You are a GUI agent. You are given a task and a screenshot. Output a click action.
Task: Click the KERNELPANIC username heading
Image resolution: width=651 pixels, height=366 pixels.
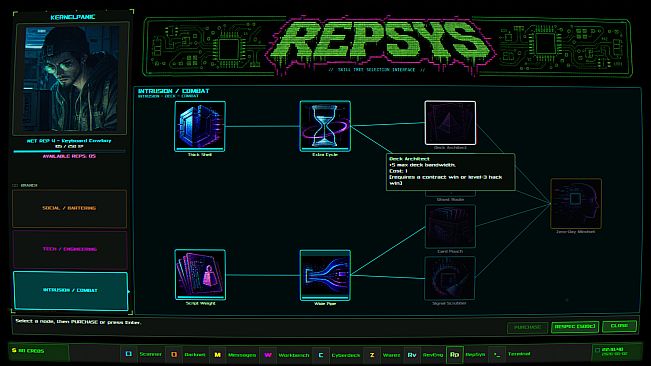pos(73,17)
